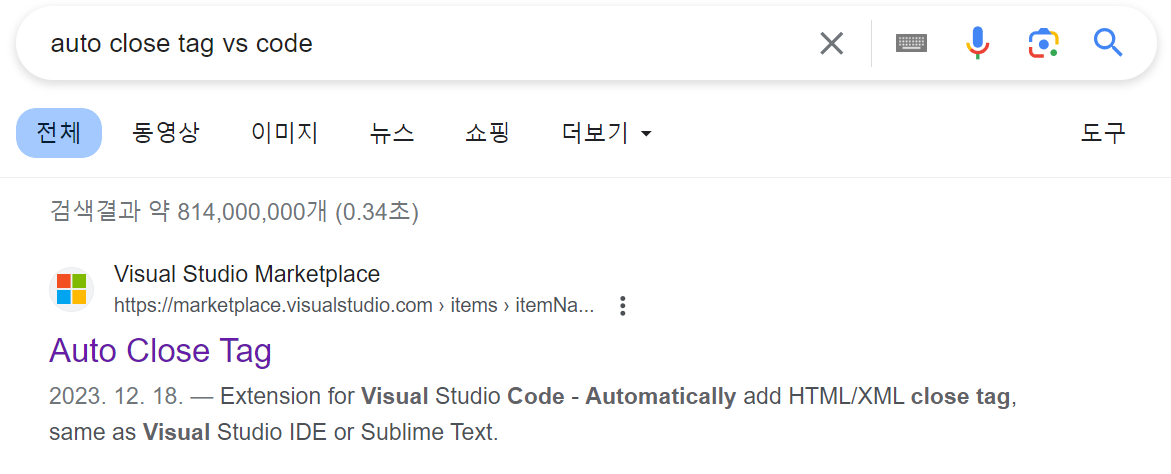1171x474 pixels.
Task: Switch to the 동영상 tab
Action: pyautogui.click(x=166, y=133)
